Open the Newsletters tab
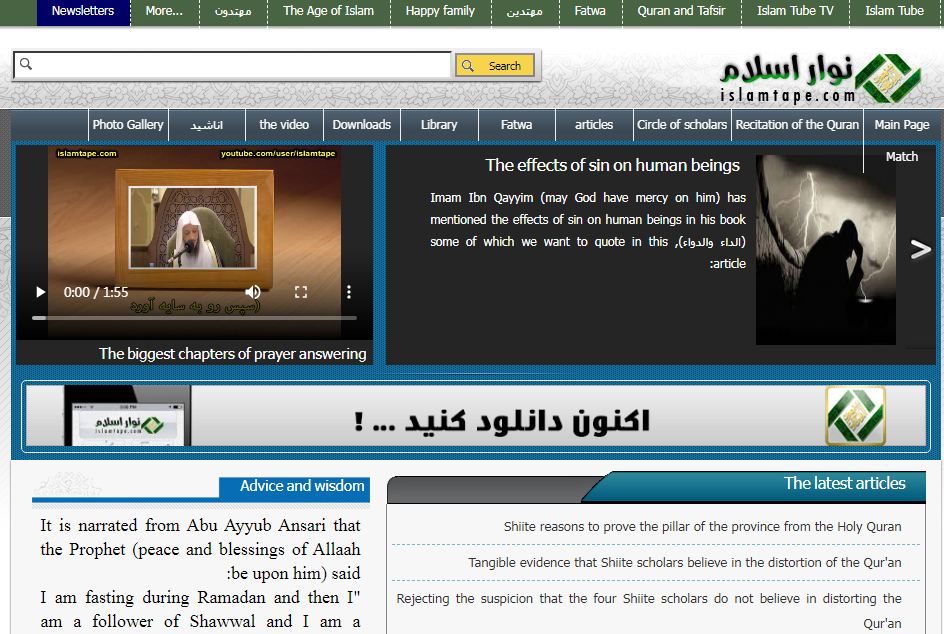Screen dimensions: 944x634 point(83,11)
